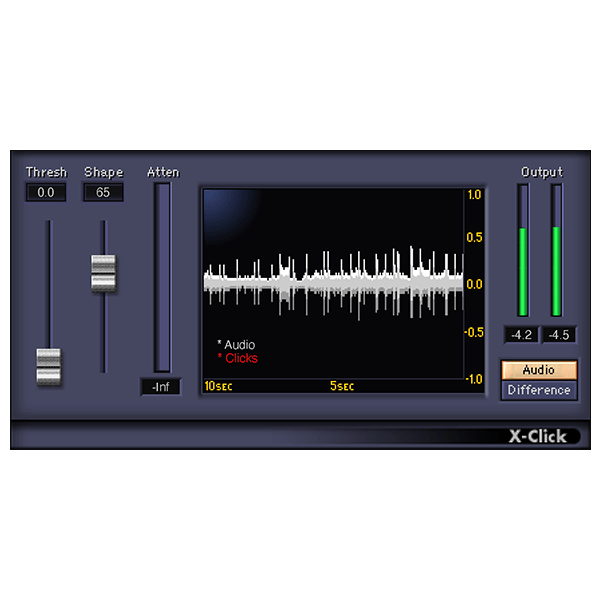Viewport: 600px width, 600px height.
Task: Switch monitoring to Difference mode
Action: (539, 390)
